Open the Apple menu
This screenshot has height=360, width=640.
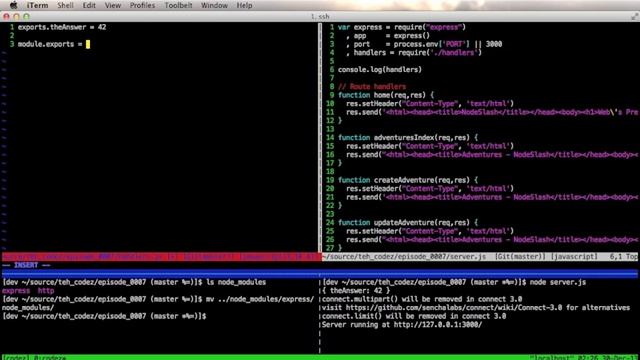pos(13,5)
